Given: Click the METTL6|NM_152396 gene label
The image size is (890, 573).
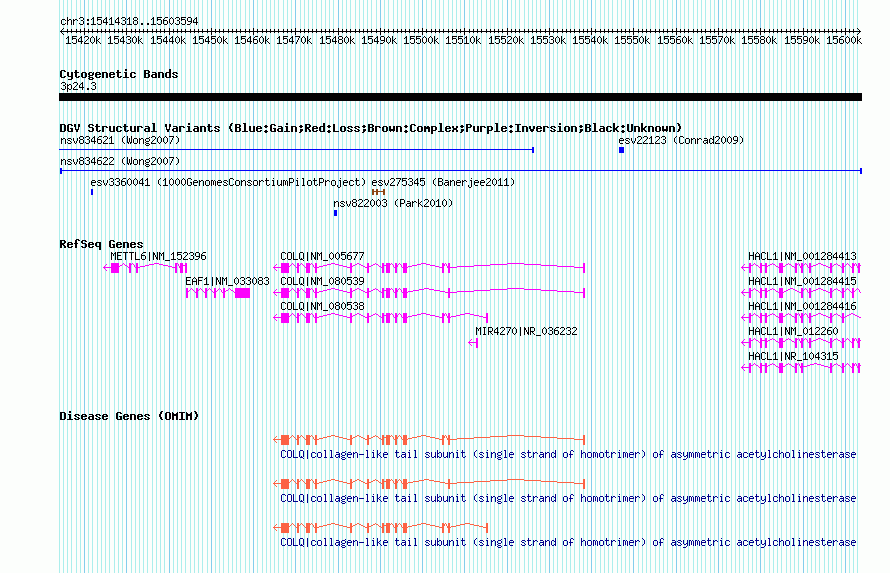Looking at the screenshot, I should pyautogui.click(x=158, y=256).
